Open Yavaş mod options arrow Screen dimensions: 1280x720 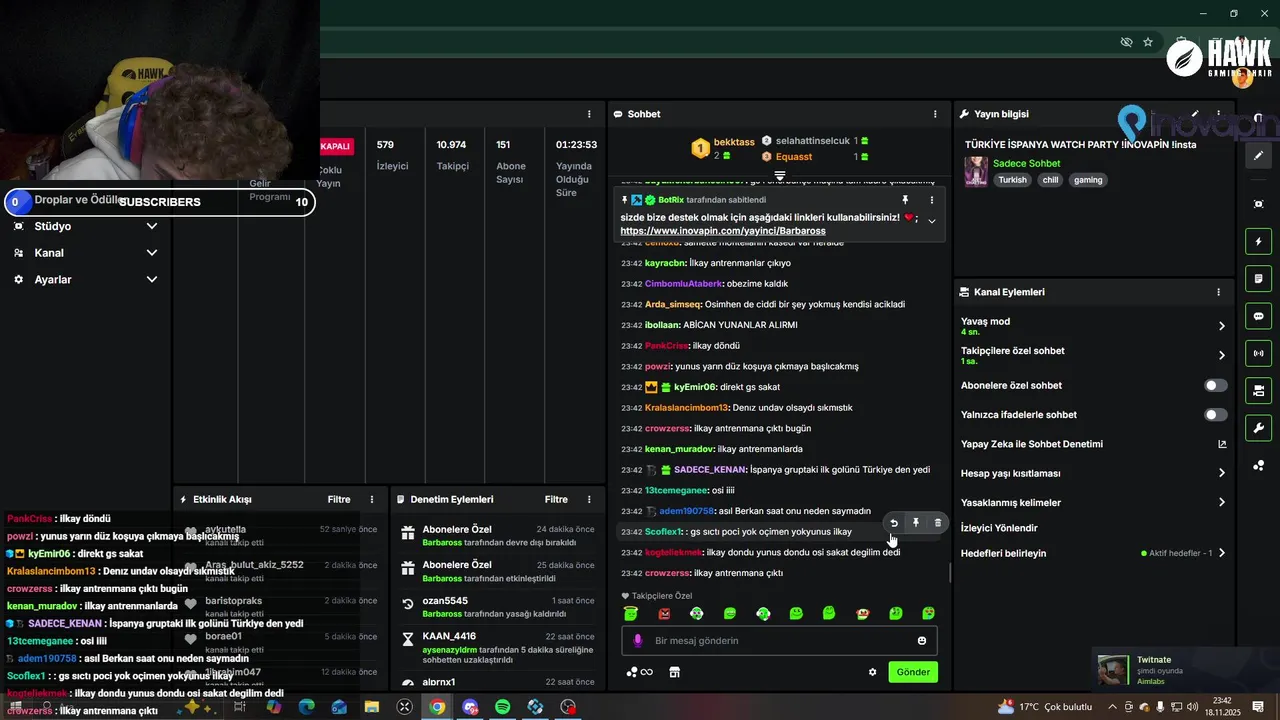(1221, 326)
